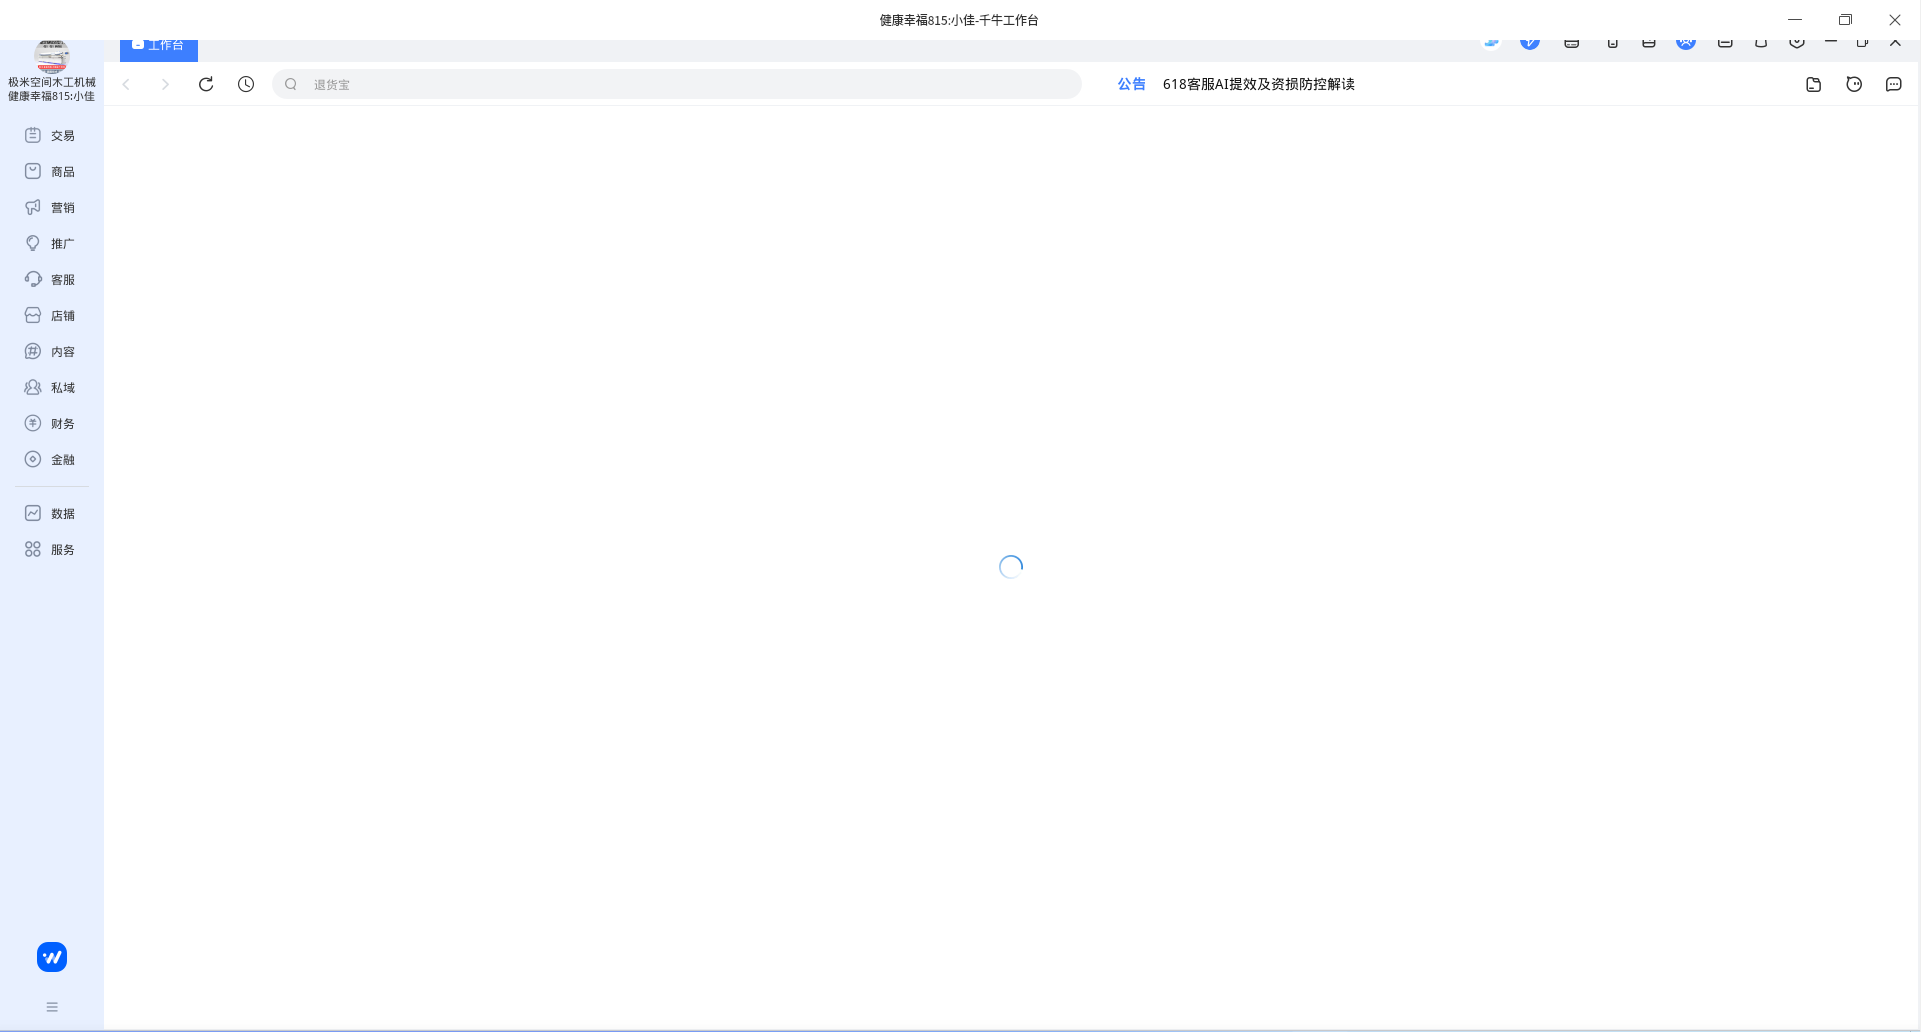Click the W assistant icon at bottom left

click(51, 956)
